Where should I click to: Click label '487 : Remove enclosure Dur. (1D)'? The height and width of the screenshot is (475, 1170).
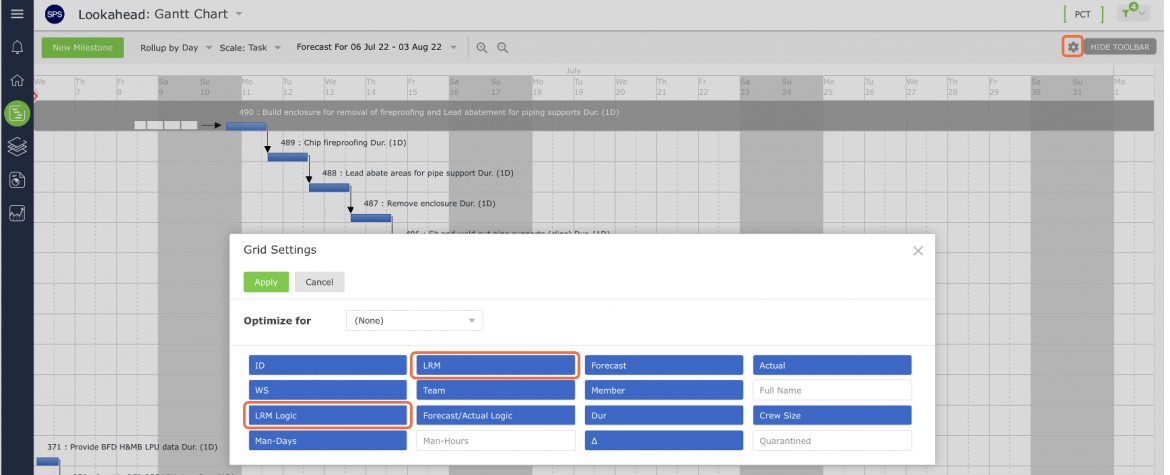click(430, 203)
